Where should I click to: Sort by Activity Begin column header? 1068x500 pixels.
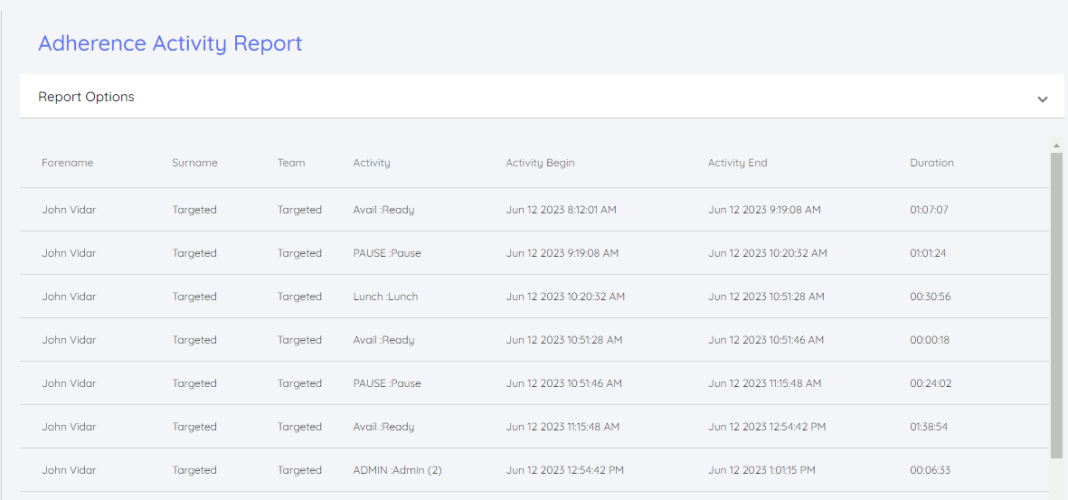(540, 163)
